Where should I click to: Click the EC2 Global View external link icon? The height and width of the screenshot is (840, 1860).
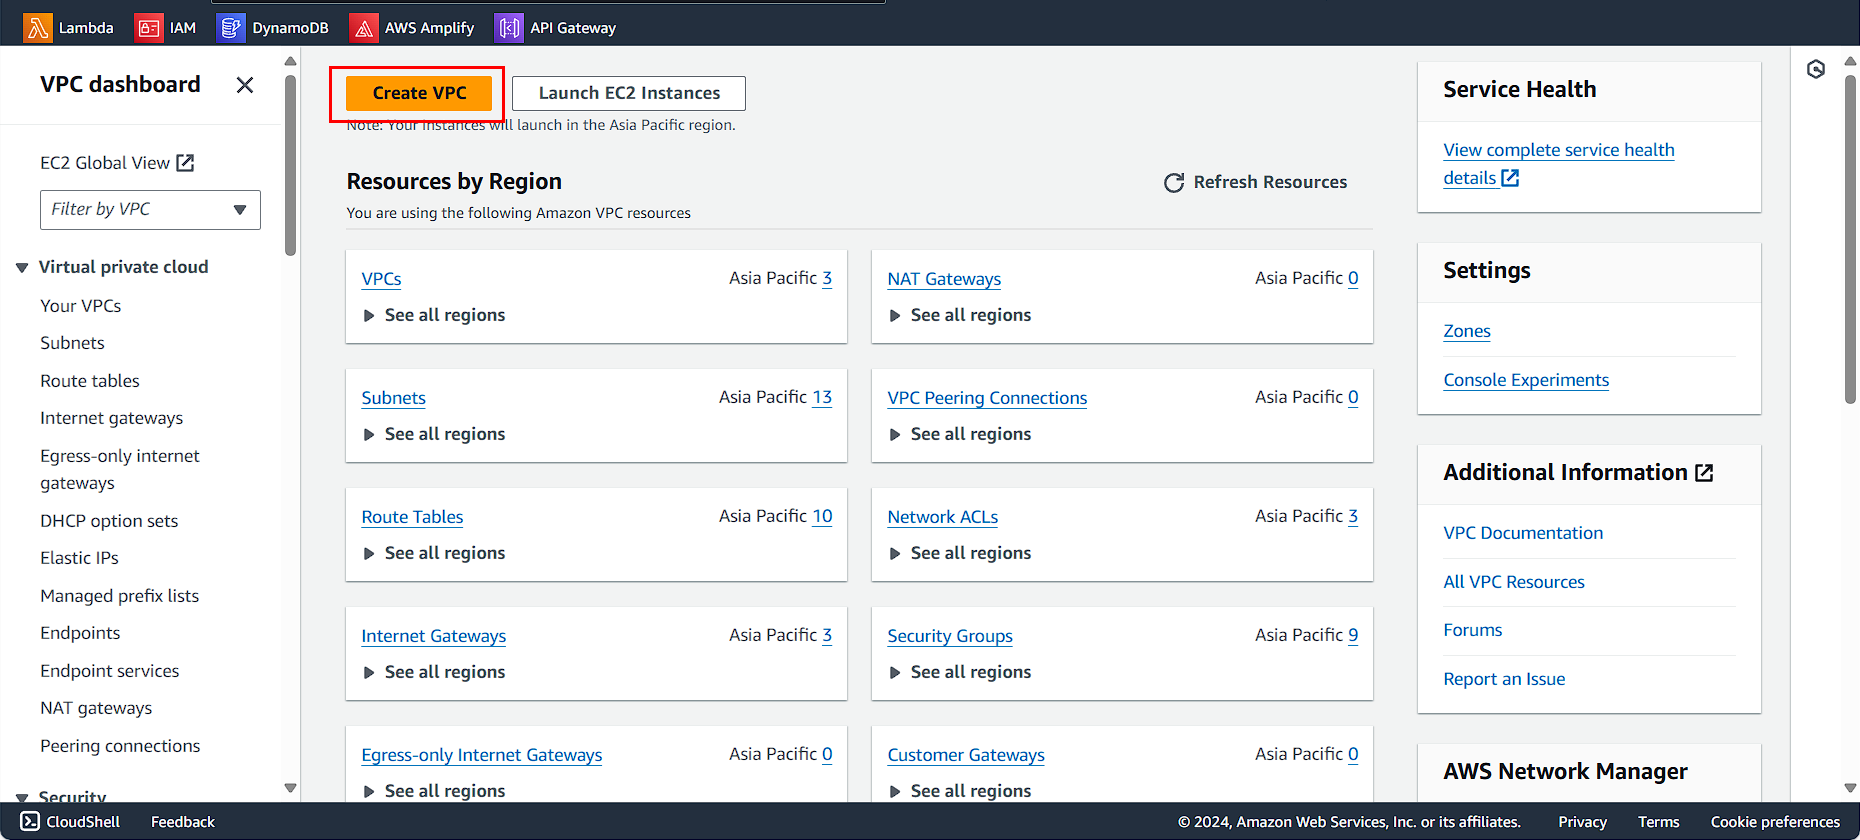point(185,163)
